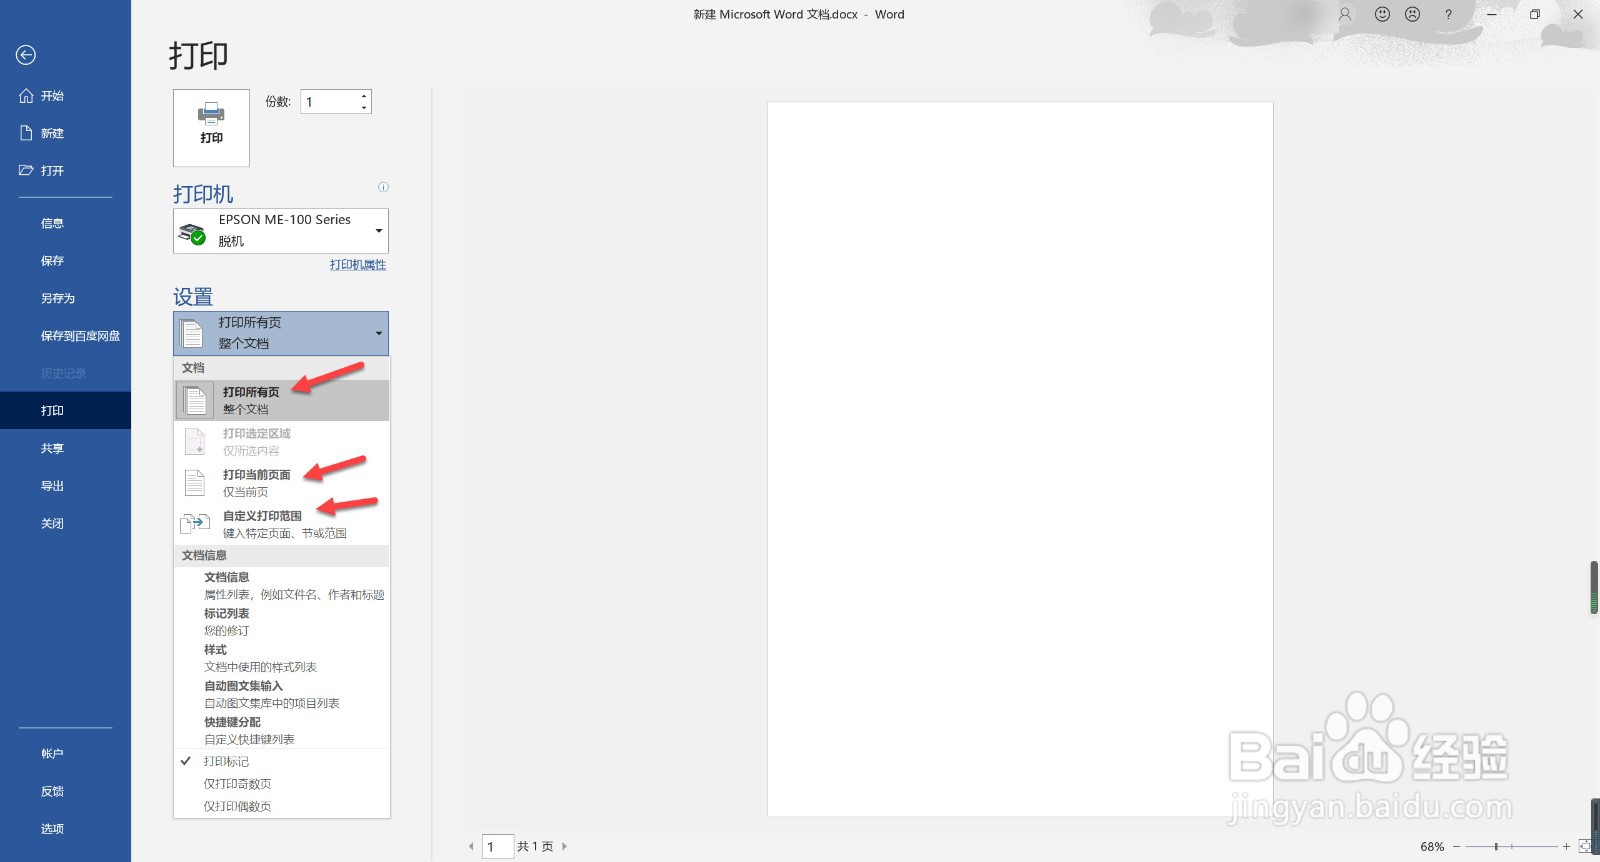1600x862 pixels.
Task: Click the home icon beside 开始
Action: point(26,96)
